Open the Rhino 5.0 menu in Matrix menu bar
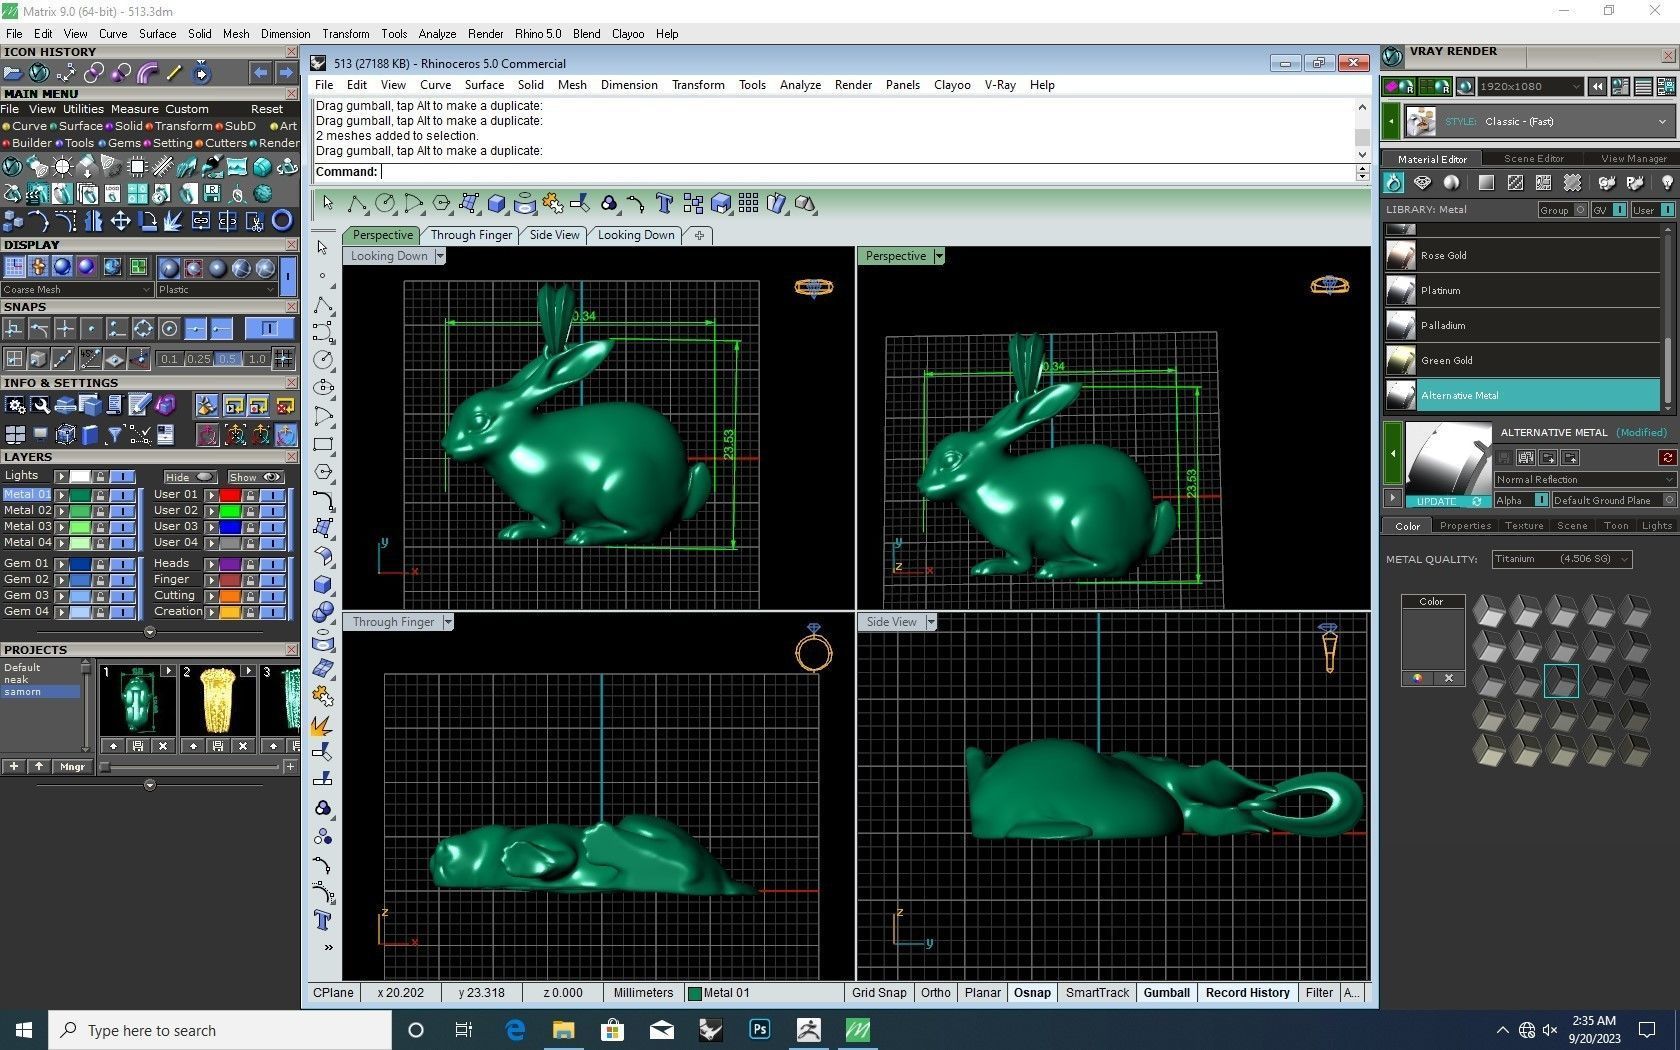This screenshot has width=1680, height=1050. (538, 34)
